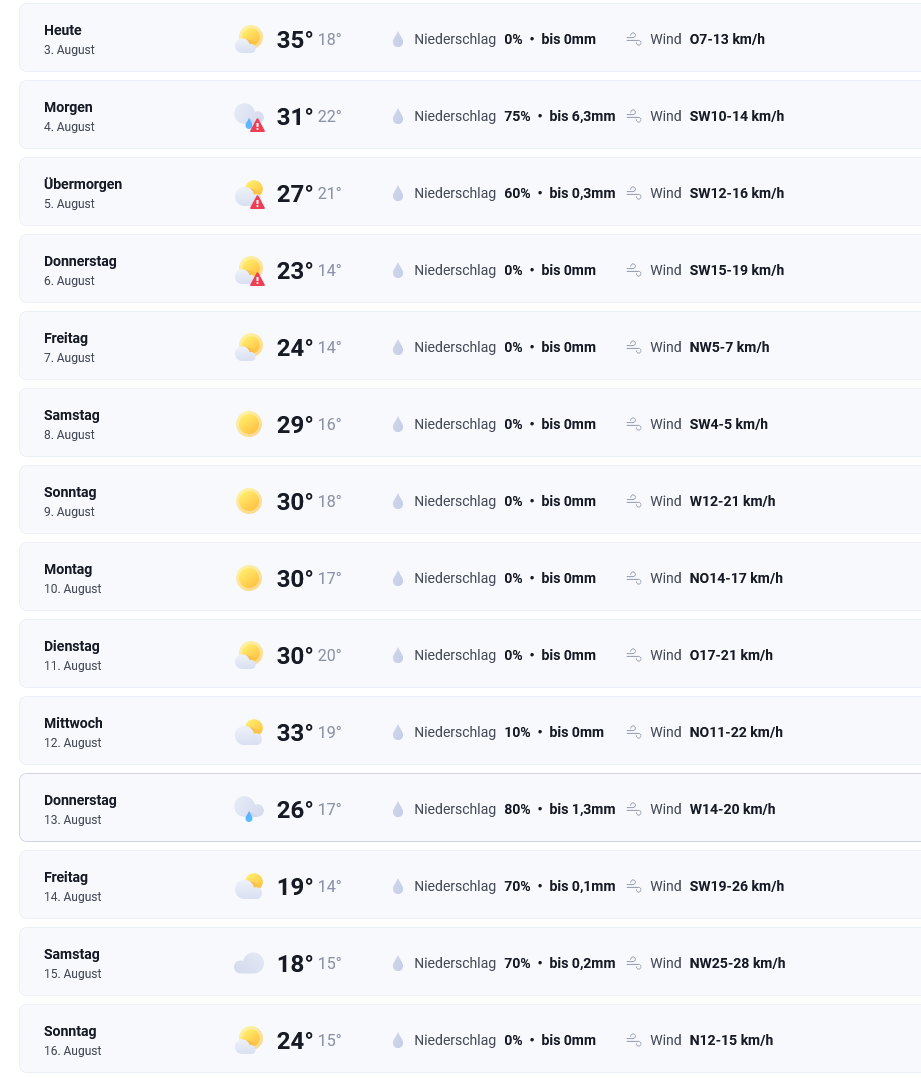The width and height of the screenshot is (921, 1078).
Task: Click the wind icon in Montag row
Action: (634, 578)
